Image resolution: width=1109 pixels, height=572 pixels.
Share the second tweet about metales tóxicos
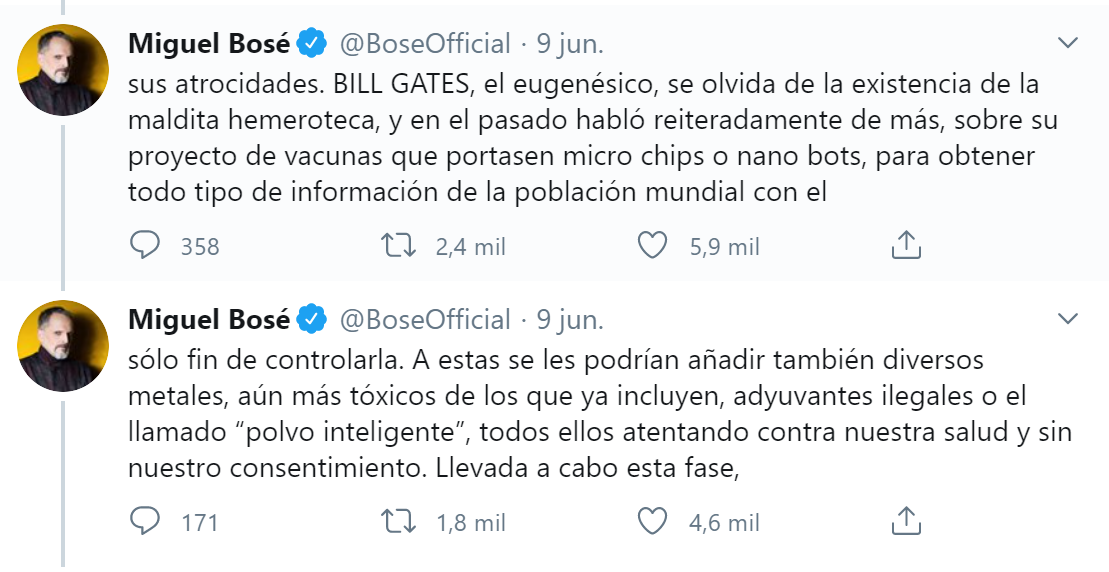click(x=905, y=521)
